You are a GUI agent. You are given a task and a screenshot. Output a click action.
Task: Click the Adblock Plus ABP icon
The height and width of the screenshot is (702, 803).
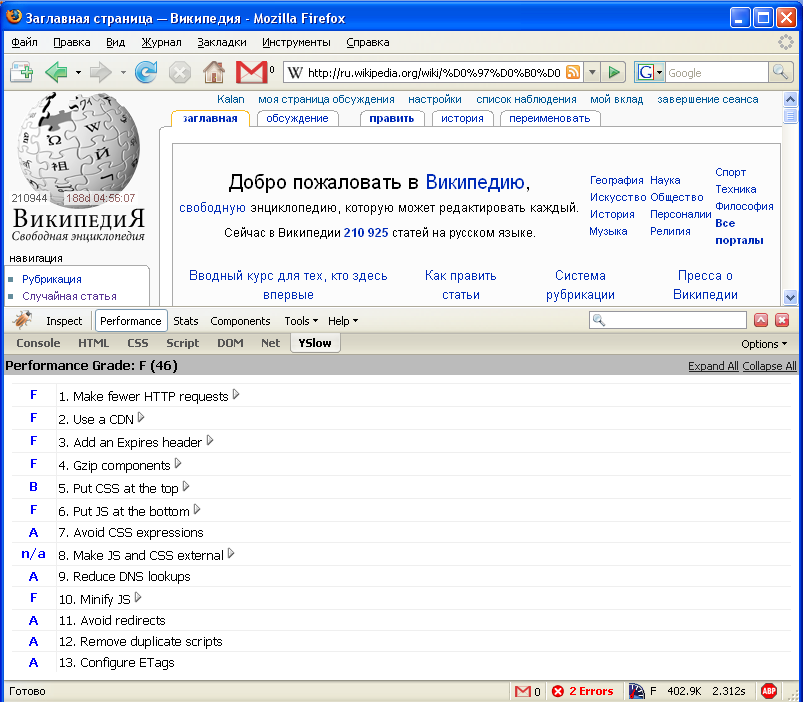click(x=769, y=691)
